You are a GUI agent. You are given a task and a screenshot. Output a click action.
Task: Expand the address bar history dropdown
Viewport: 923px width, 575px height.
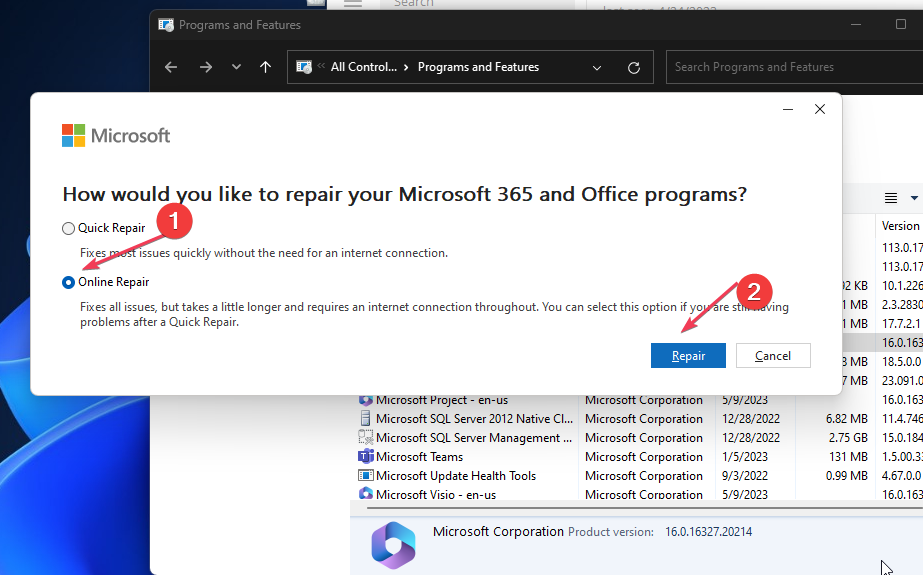(x=597, y=67)
